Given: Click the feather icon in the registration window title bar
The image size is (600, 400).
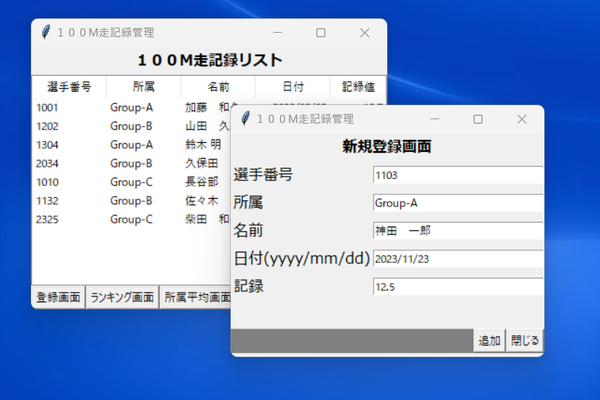Looking at the screenshot, I should click(246, 119).
